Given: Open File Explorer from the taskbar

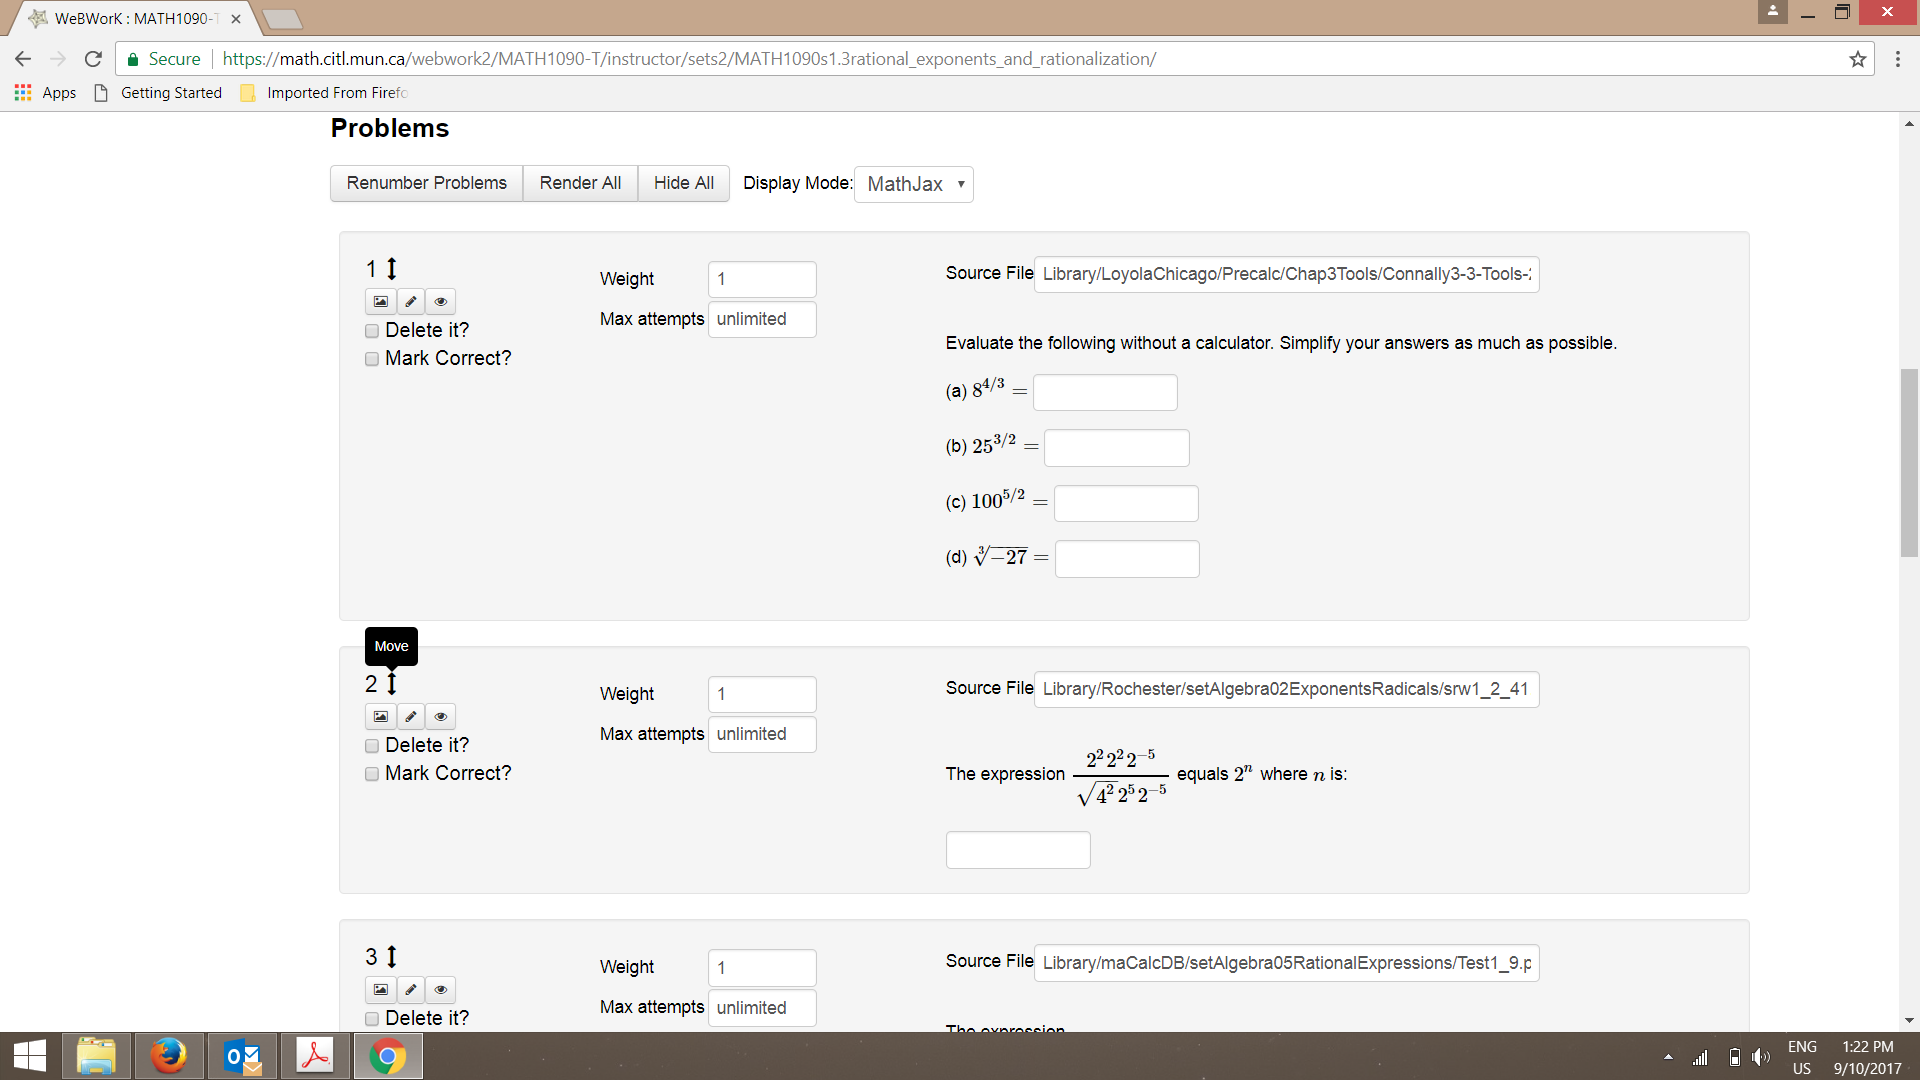Looking at the screenshot, I should click(96, 1056).
